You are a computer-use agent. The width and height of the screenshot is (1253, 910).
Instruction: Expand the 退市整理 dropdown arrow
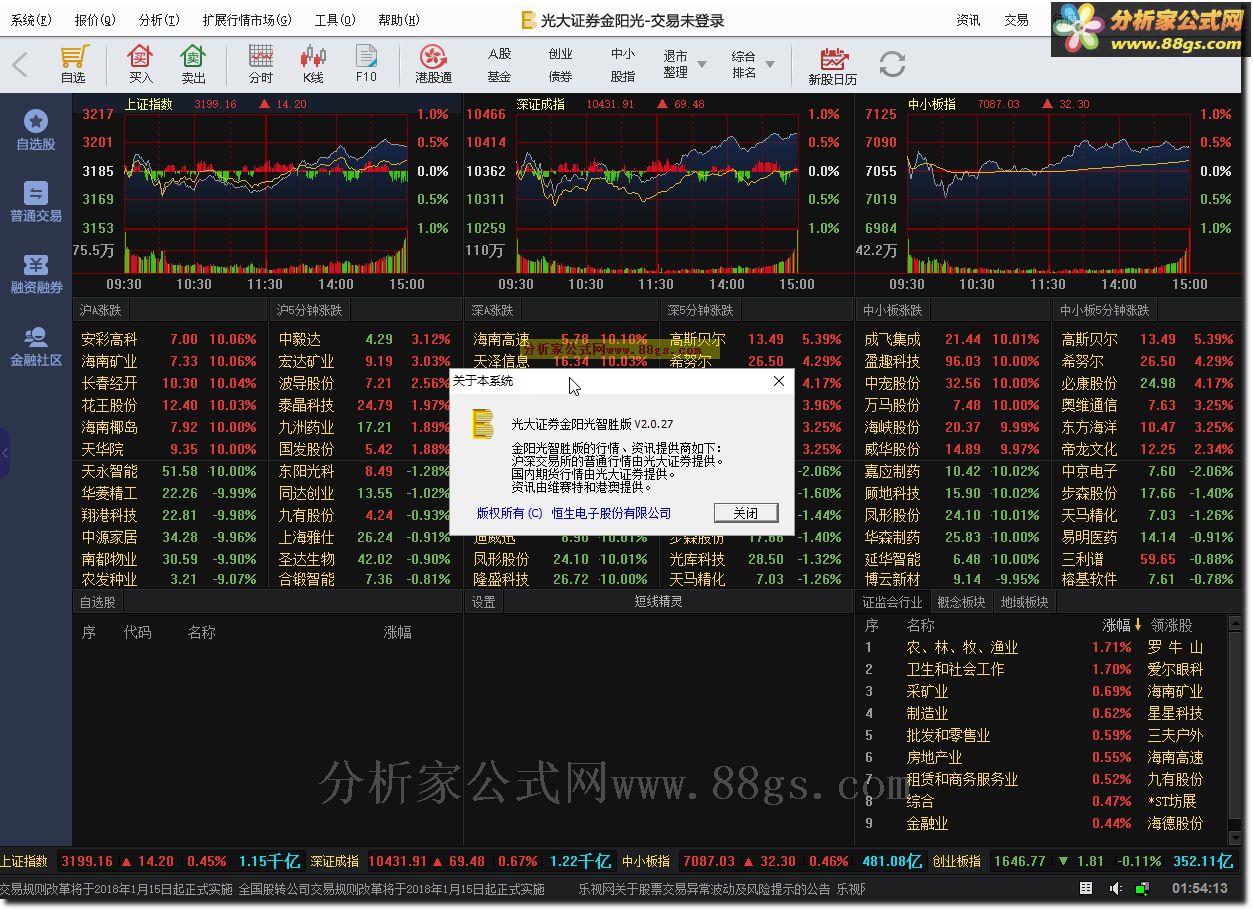tap(701, 65)
